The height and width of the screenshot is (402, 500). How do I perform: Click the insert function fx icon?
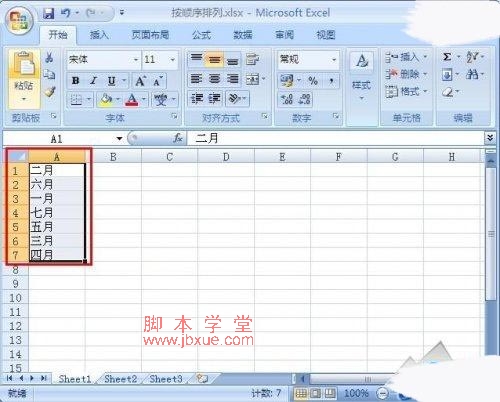pyautogui.click(x=178, y=138)
